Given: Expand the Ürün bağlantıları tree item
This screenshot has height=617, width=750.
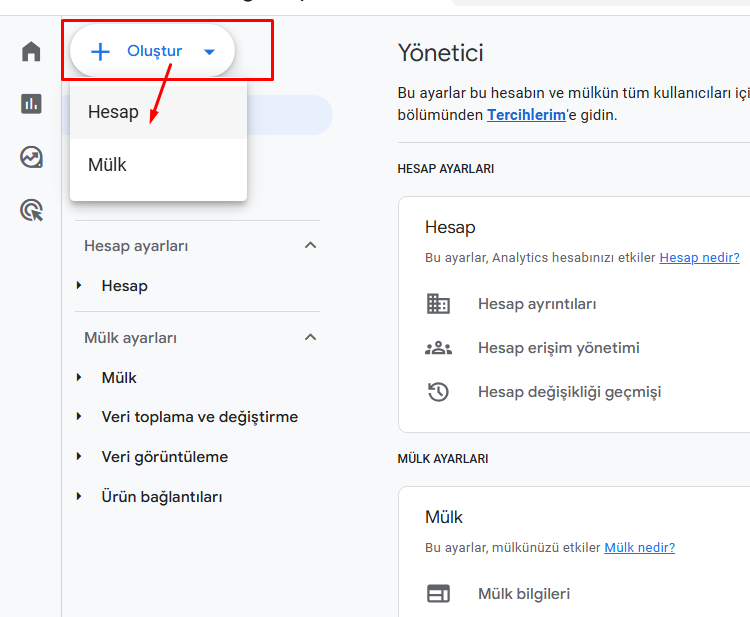Looking at the screenshot, I should [80, 497].
